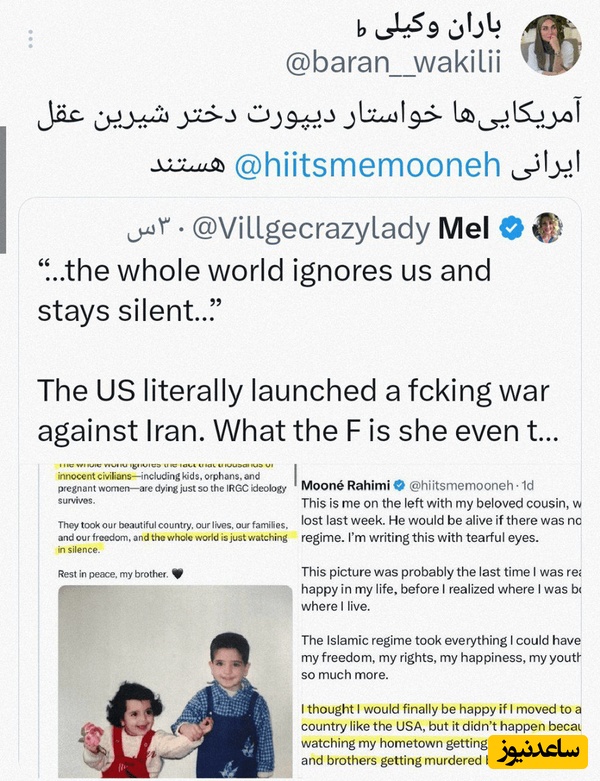
Task: Open the three-dot more options menu
Action: [31, 40]
